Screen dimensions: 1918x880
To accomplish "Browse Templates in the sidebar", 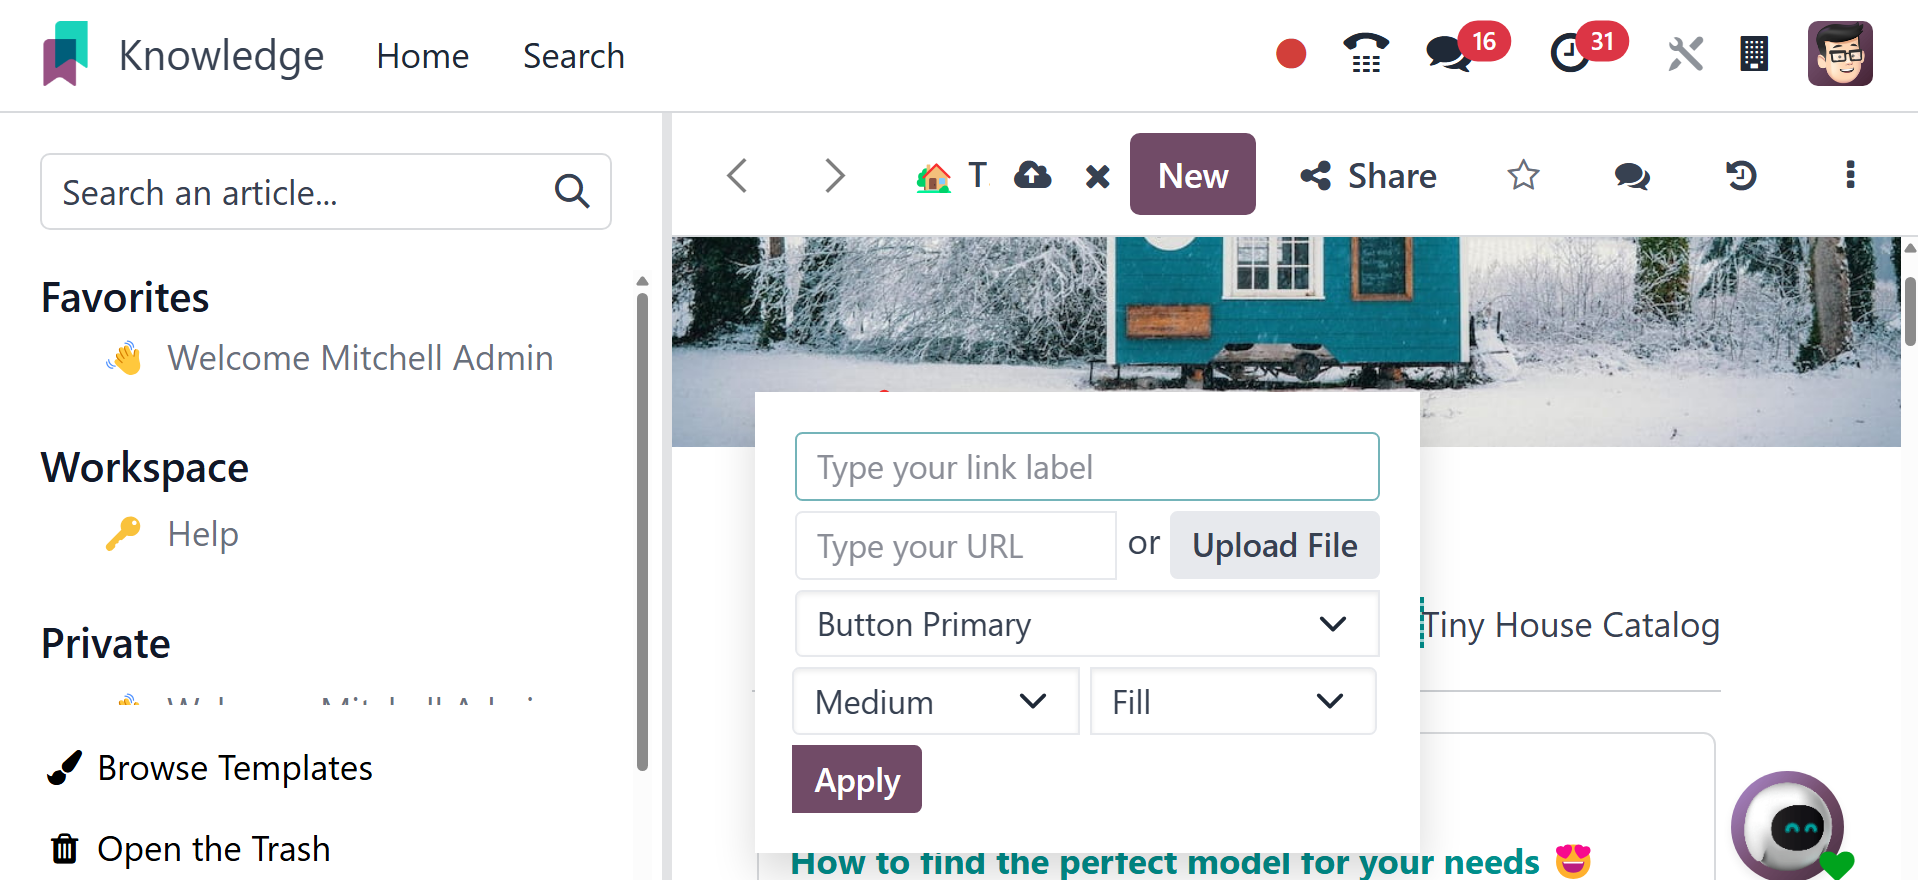I will click(210, 768).
